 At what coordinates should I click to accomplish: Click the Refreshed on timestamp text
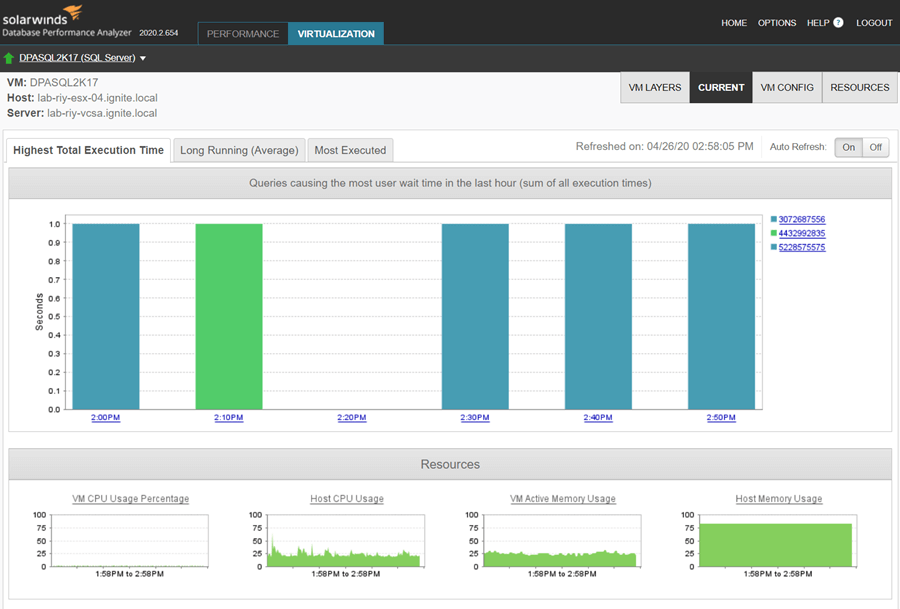665,146
